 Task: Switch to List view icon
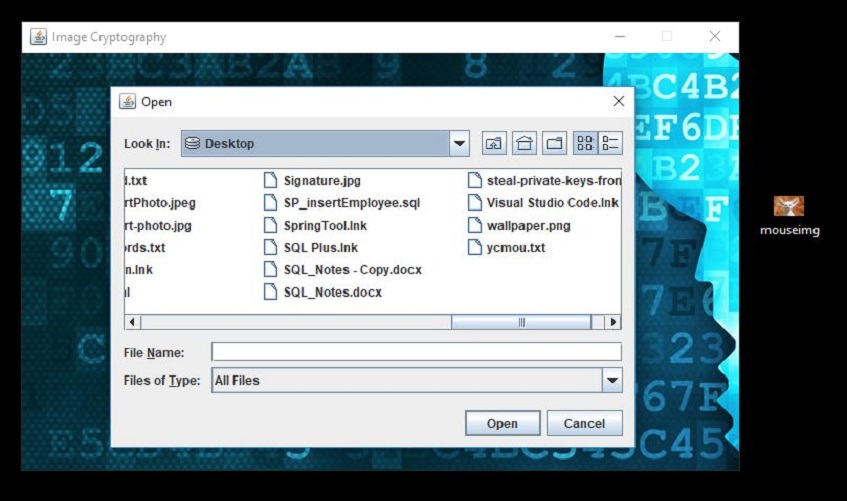(585, 143)
